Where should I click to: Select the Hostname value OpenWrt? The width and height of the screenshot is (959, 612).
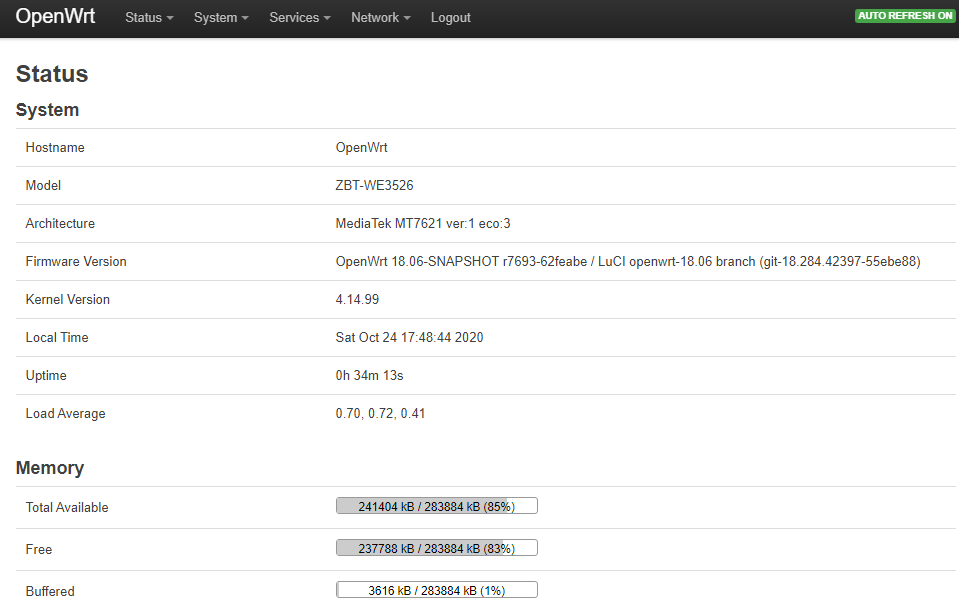coord(361,147)
